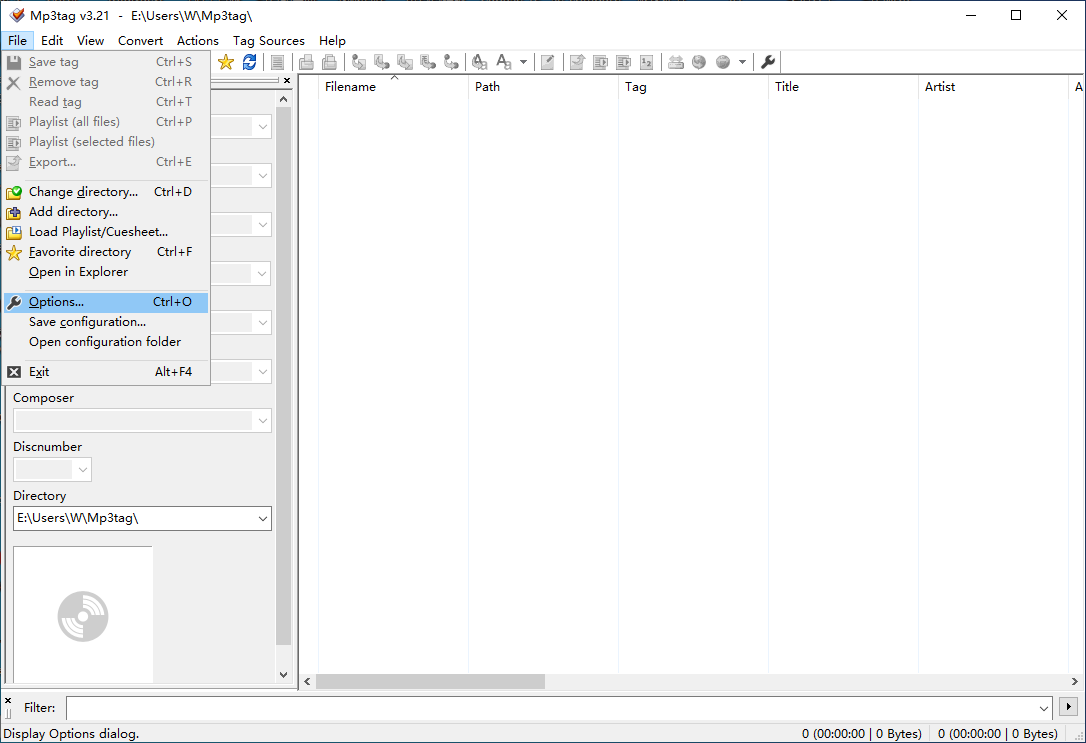
Task: Click the Tag - Filename converter toolbar icon
Action: (359, 62)
